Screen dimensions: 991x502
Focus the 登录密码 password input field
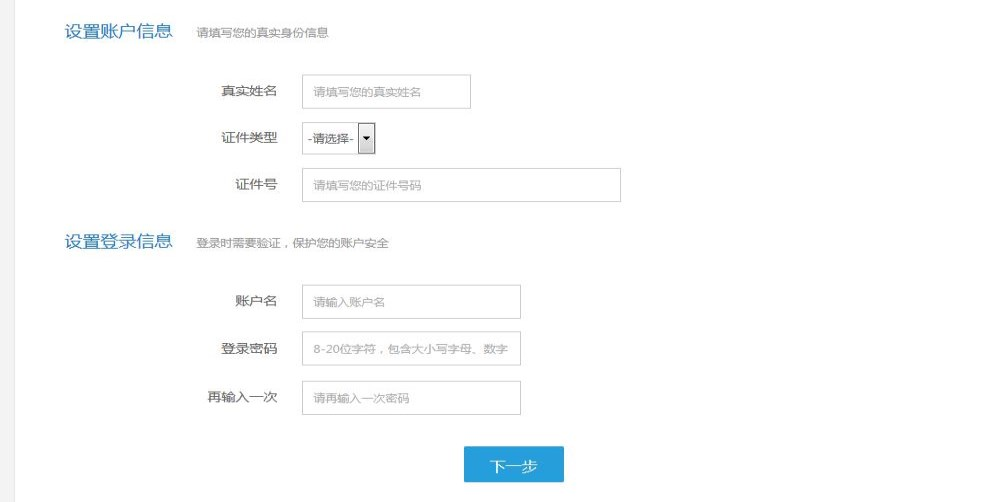coord(411,349)
